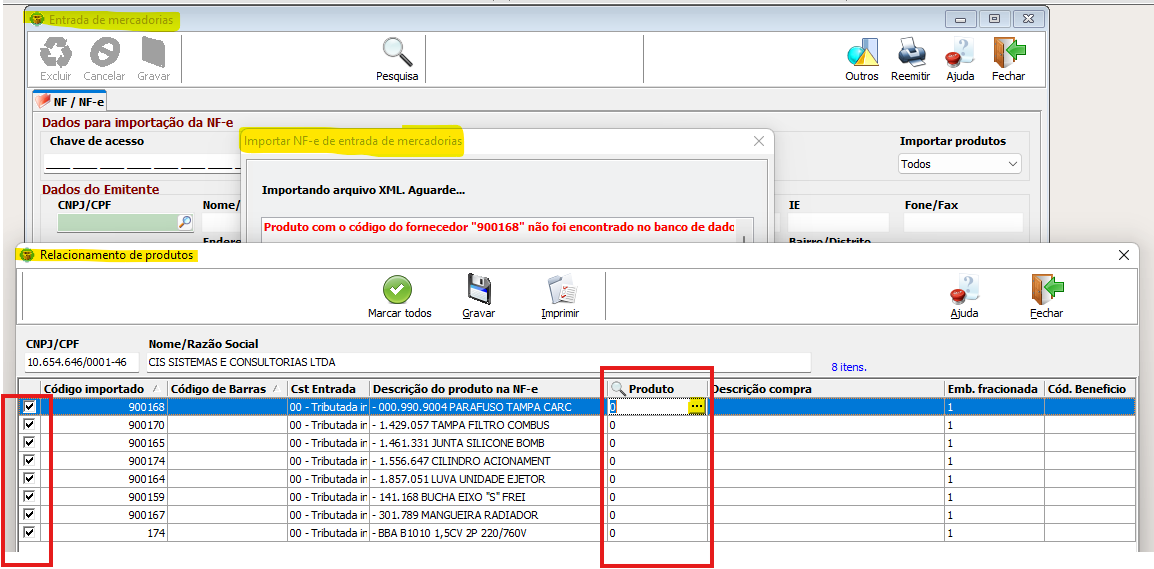Click the Gravar floppy disk icon
This screenshot has height=569, width=1154.
479,290
